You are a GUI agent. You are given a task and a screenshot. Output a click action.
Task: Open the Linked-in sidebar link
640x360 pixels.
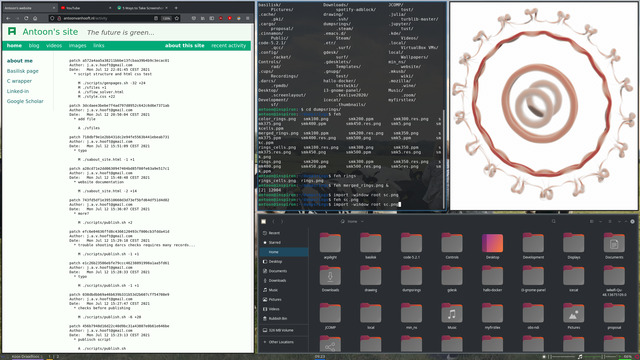[x=18, y=91]
